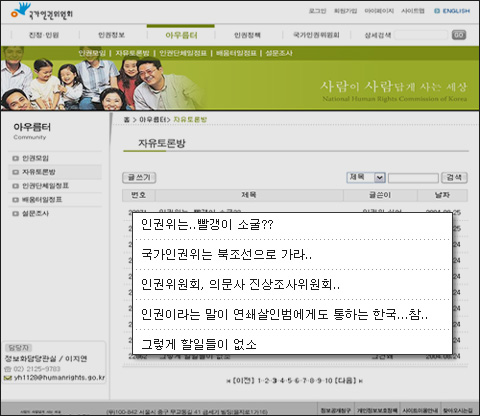
Task: Open 인권단체일정표 in the green submenu bar
Action: 183,53
